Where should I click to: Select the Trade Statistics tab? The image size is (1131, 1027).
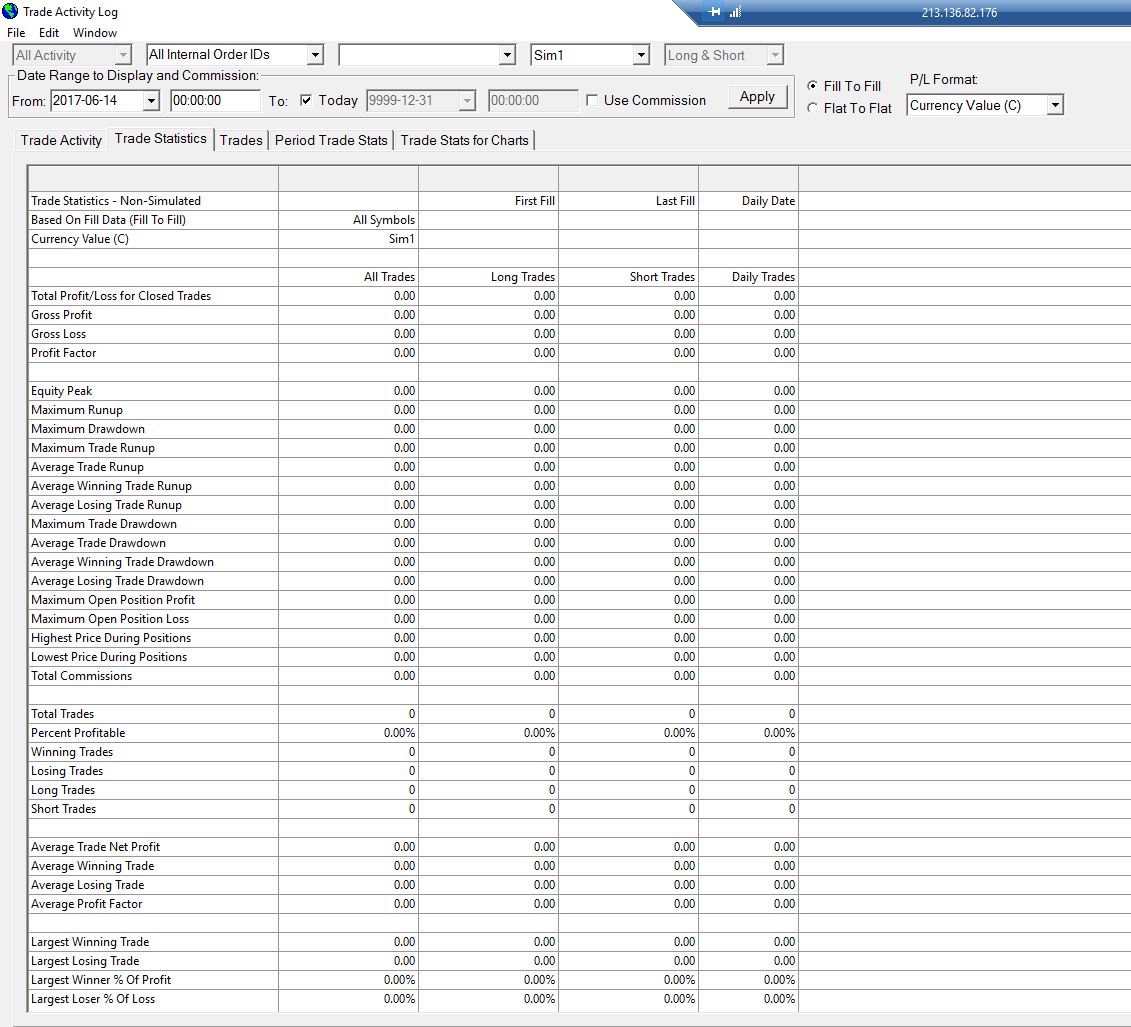(161, 138)
